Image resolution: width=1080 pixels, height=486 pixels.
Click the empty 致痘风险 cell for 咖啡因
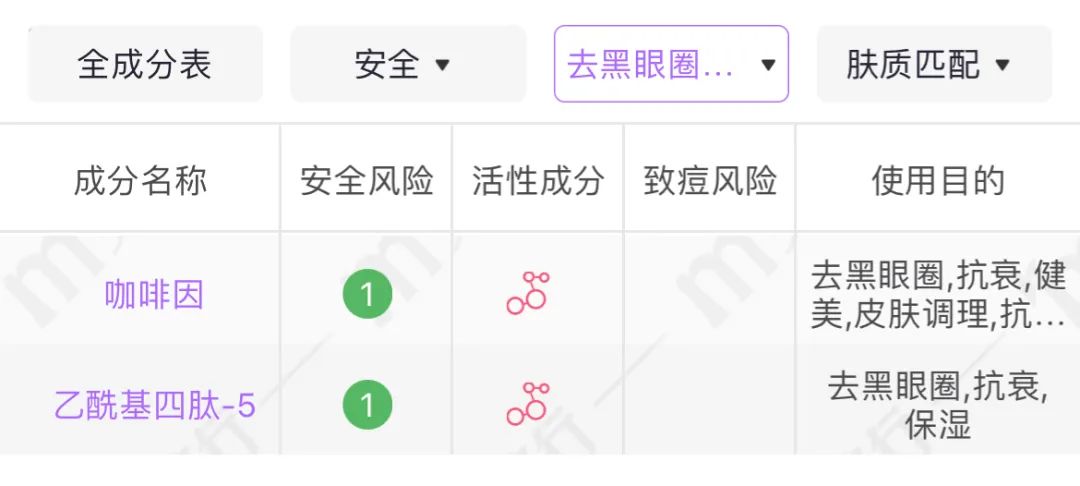710,289
